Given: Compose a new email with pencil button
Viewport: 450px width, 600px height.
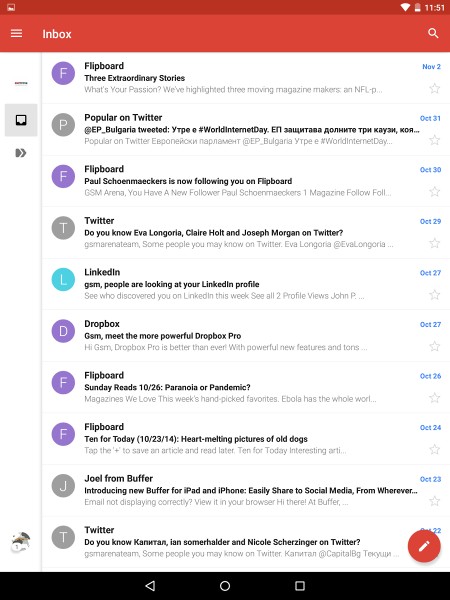Looking at the screenshot, I should (x=424, y=546).
